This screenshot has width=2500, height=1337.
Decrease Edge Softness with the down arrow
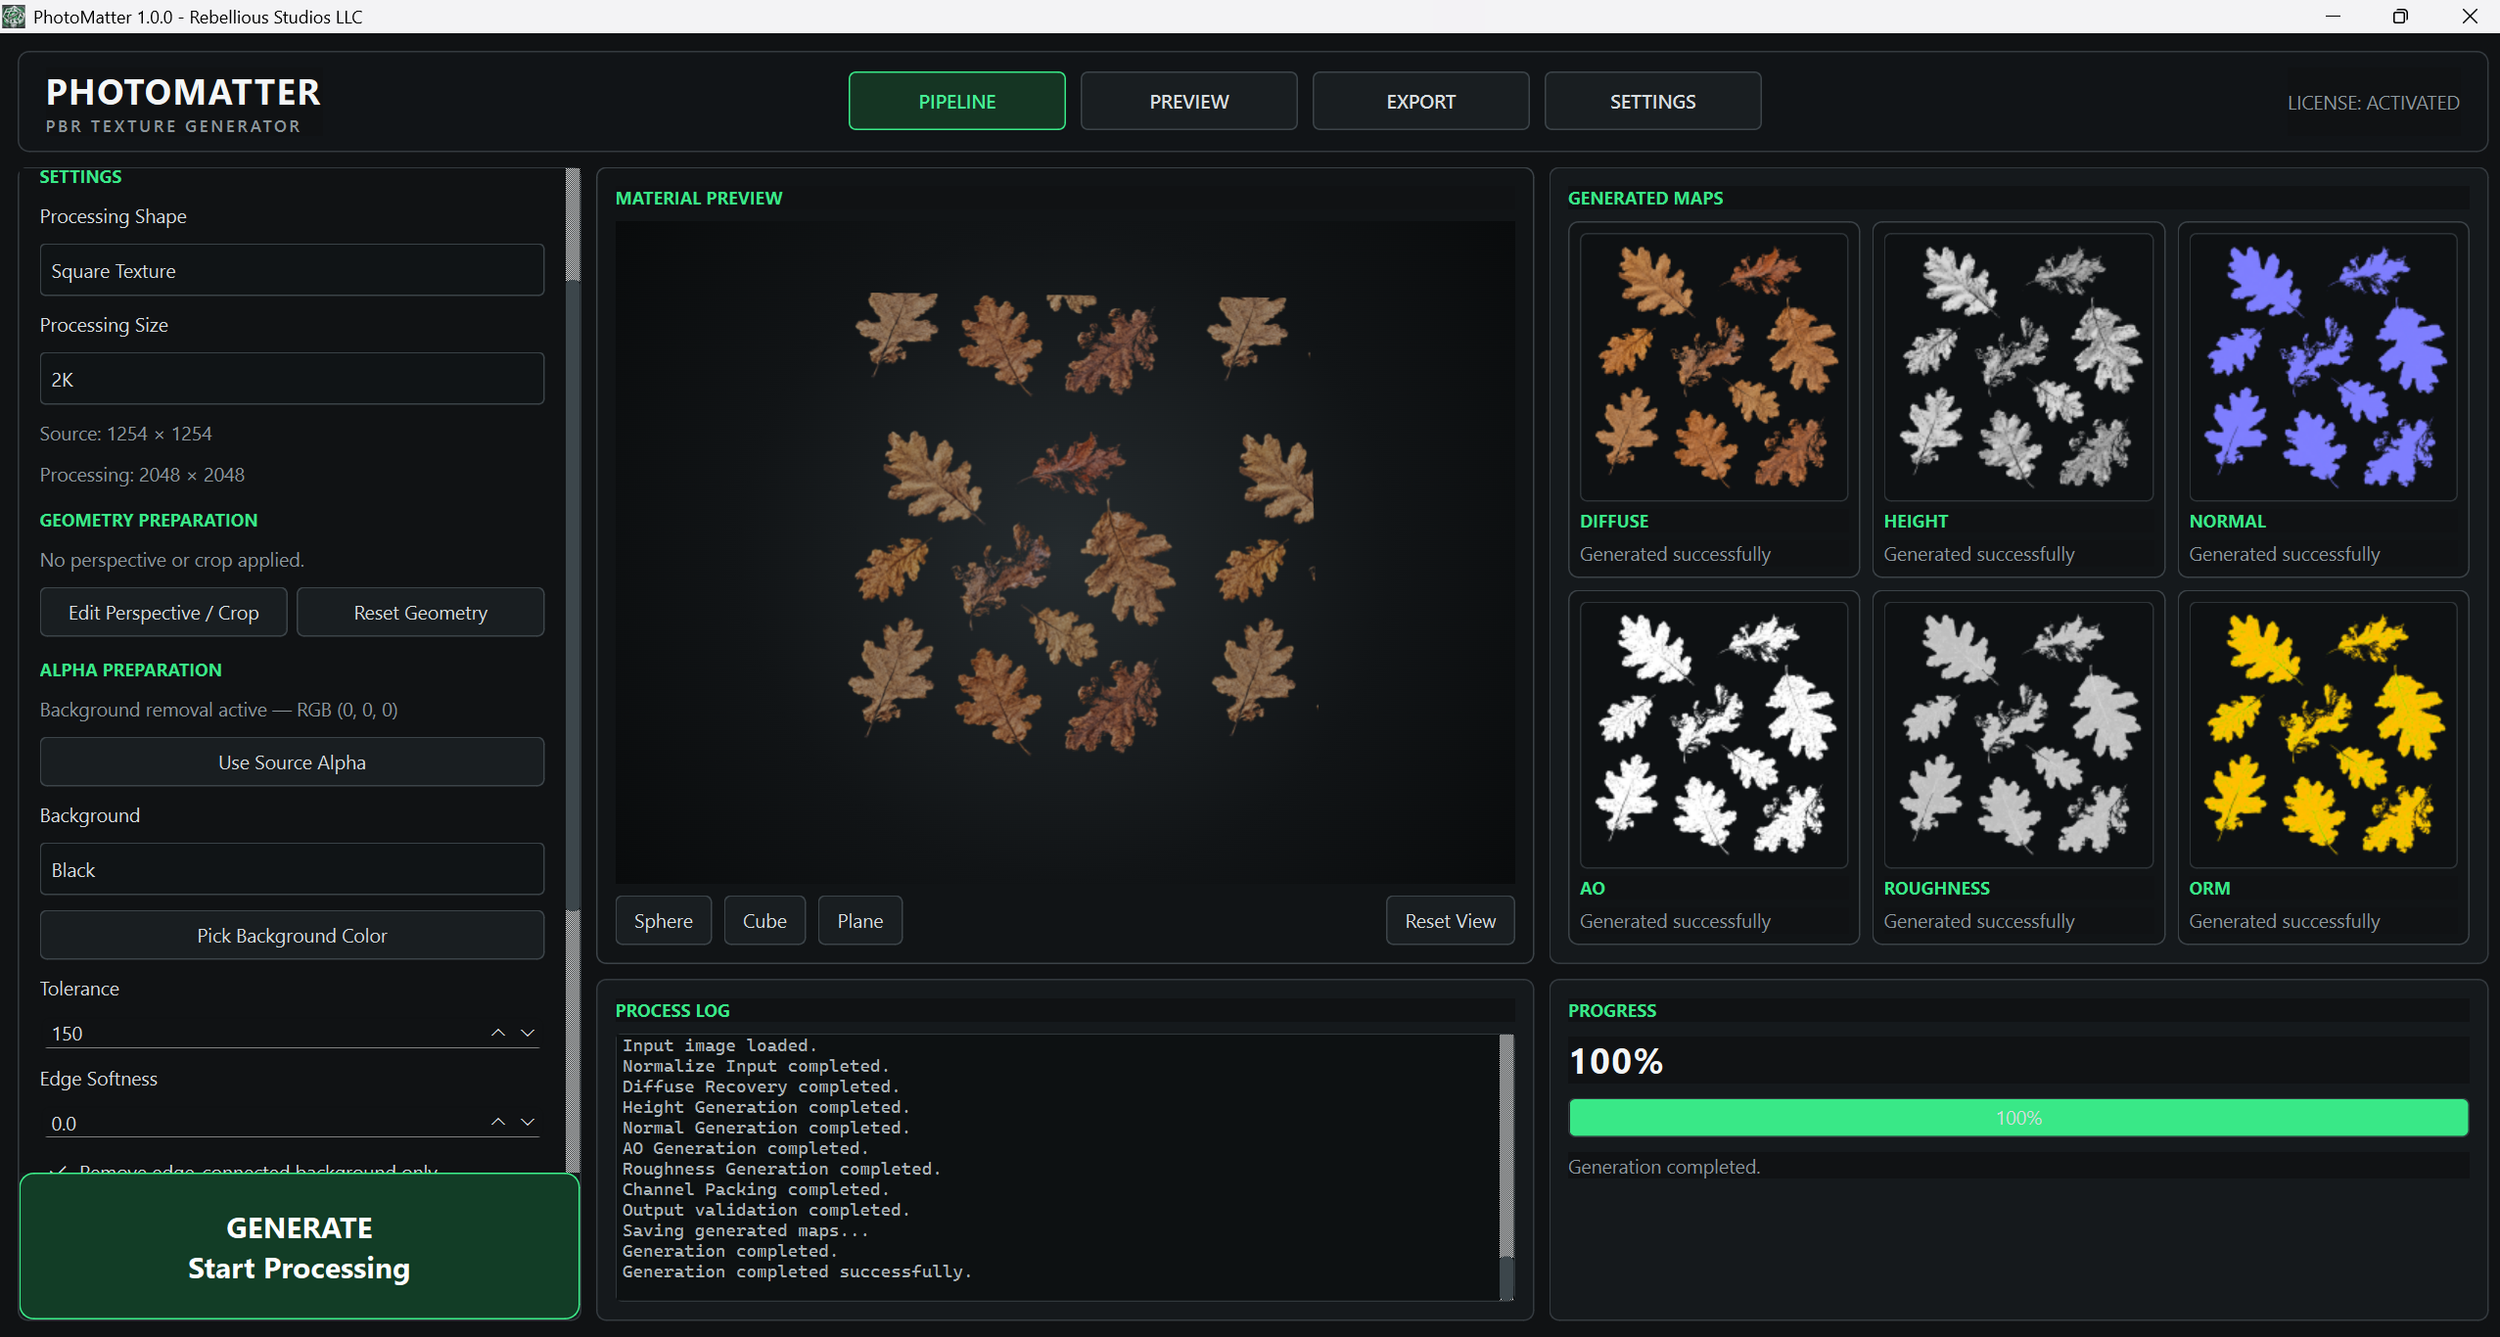click(x=528, y=1122)
